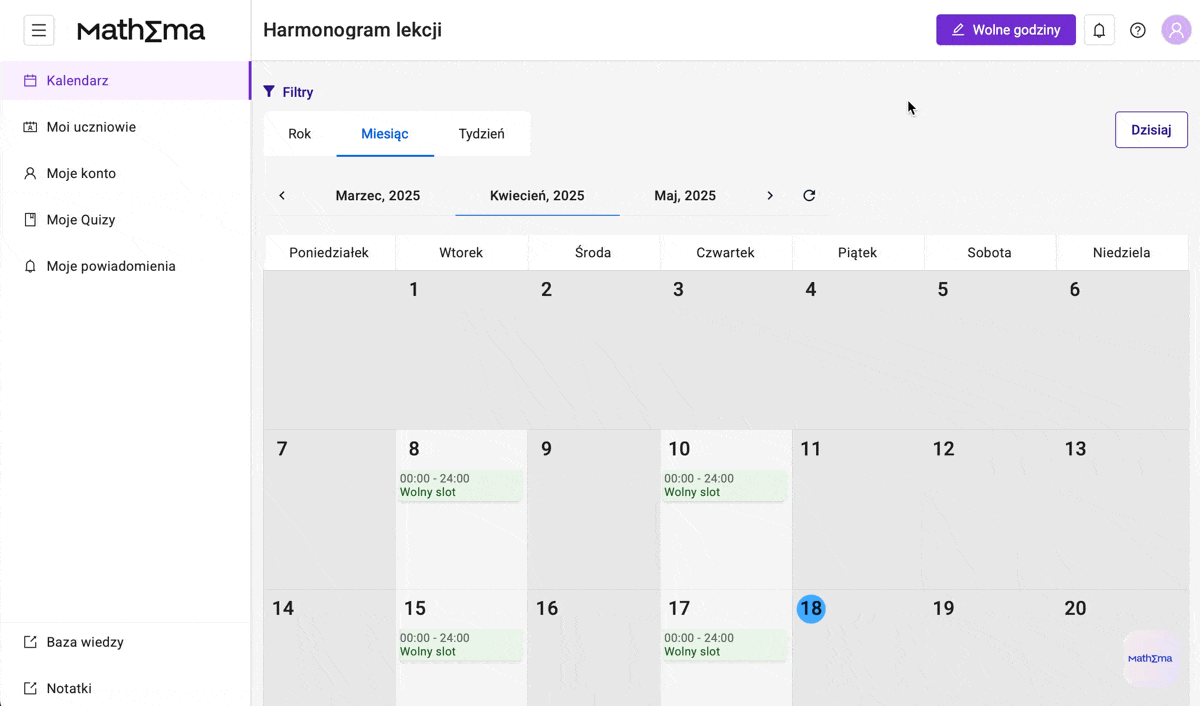
Task: Click the Wtorek column header
Action: [x=461, y=253]
